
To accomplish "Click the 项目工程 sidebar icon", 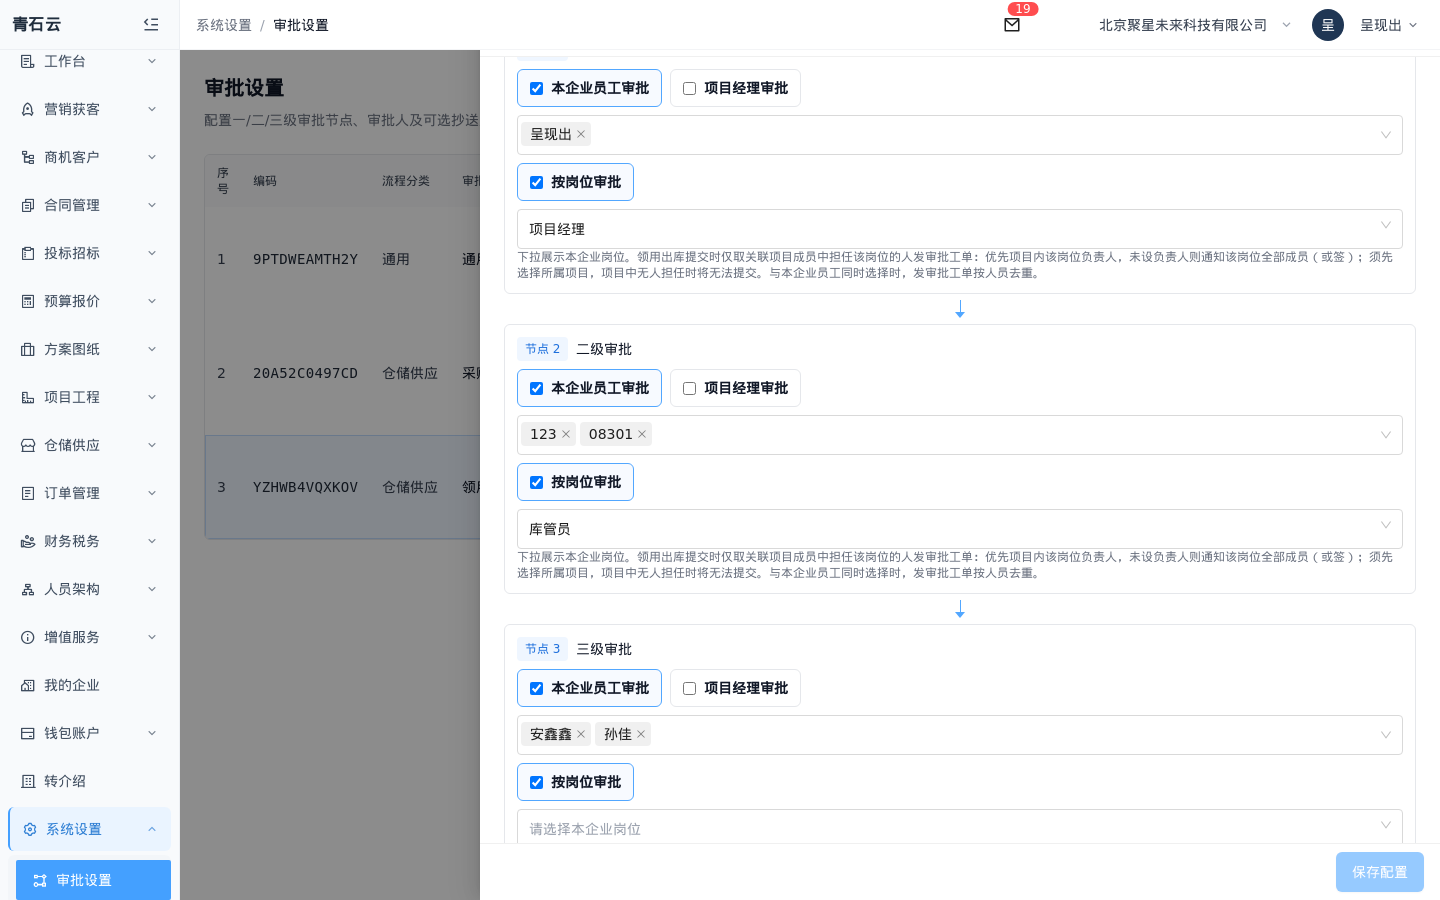I will pos(28,397).
